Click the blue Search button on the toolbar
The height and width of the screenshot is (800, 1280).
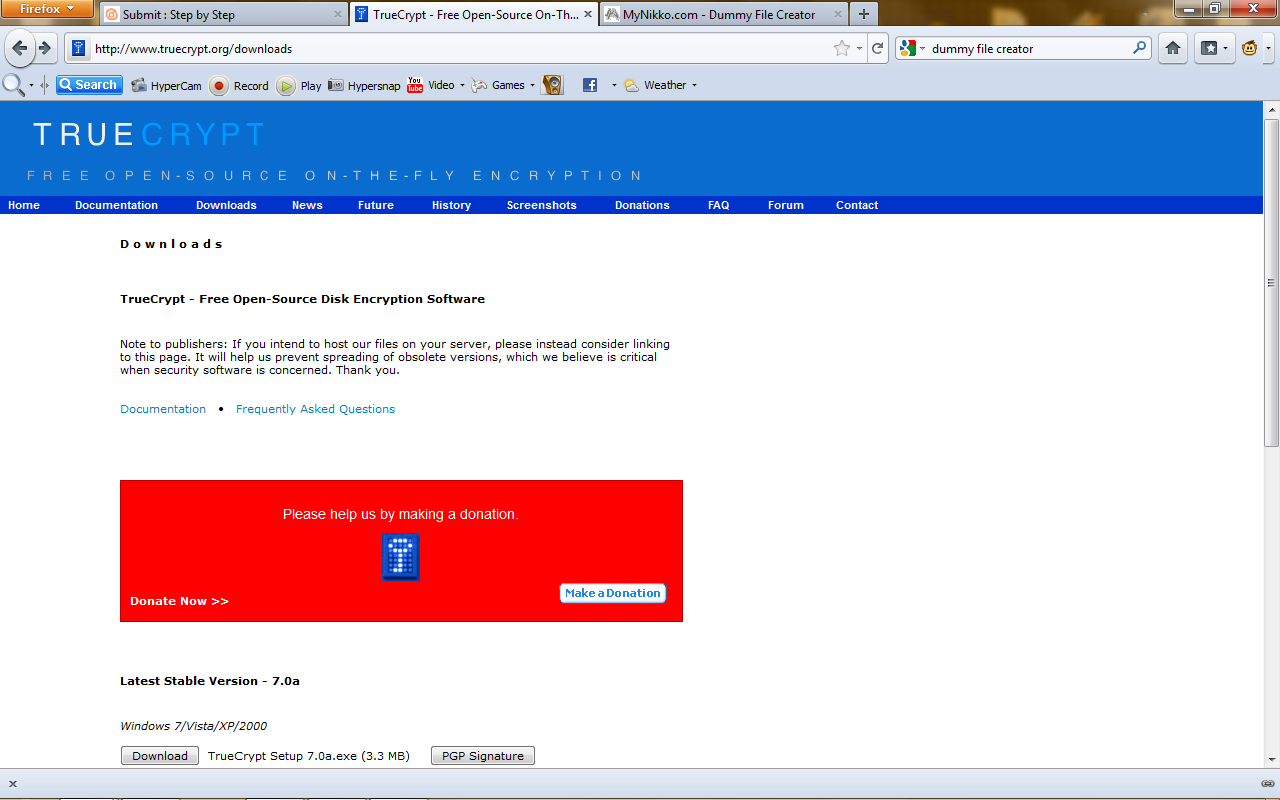point(89,85)
